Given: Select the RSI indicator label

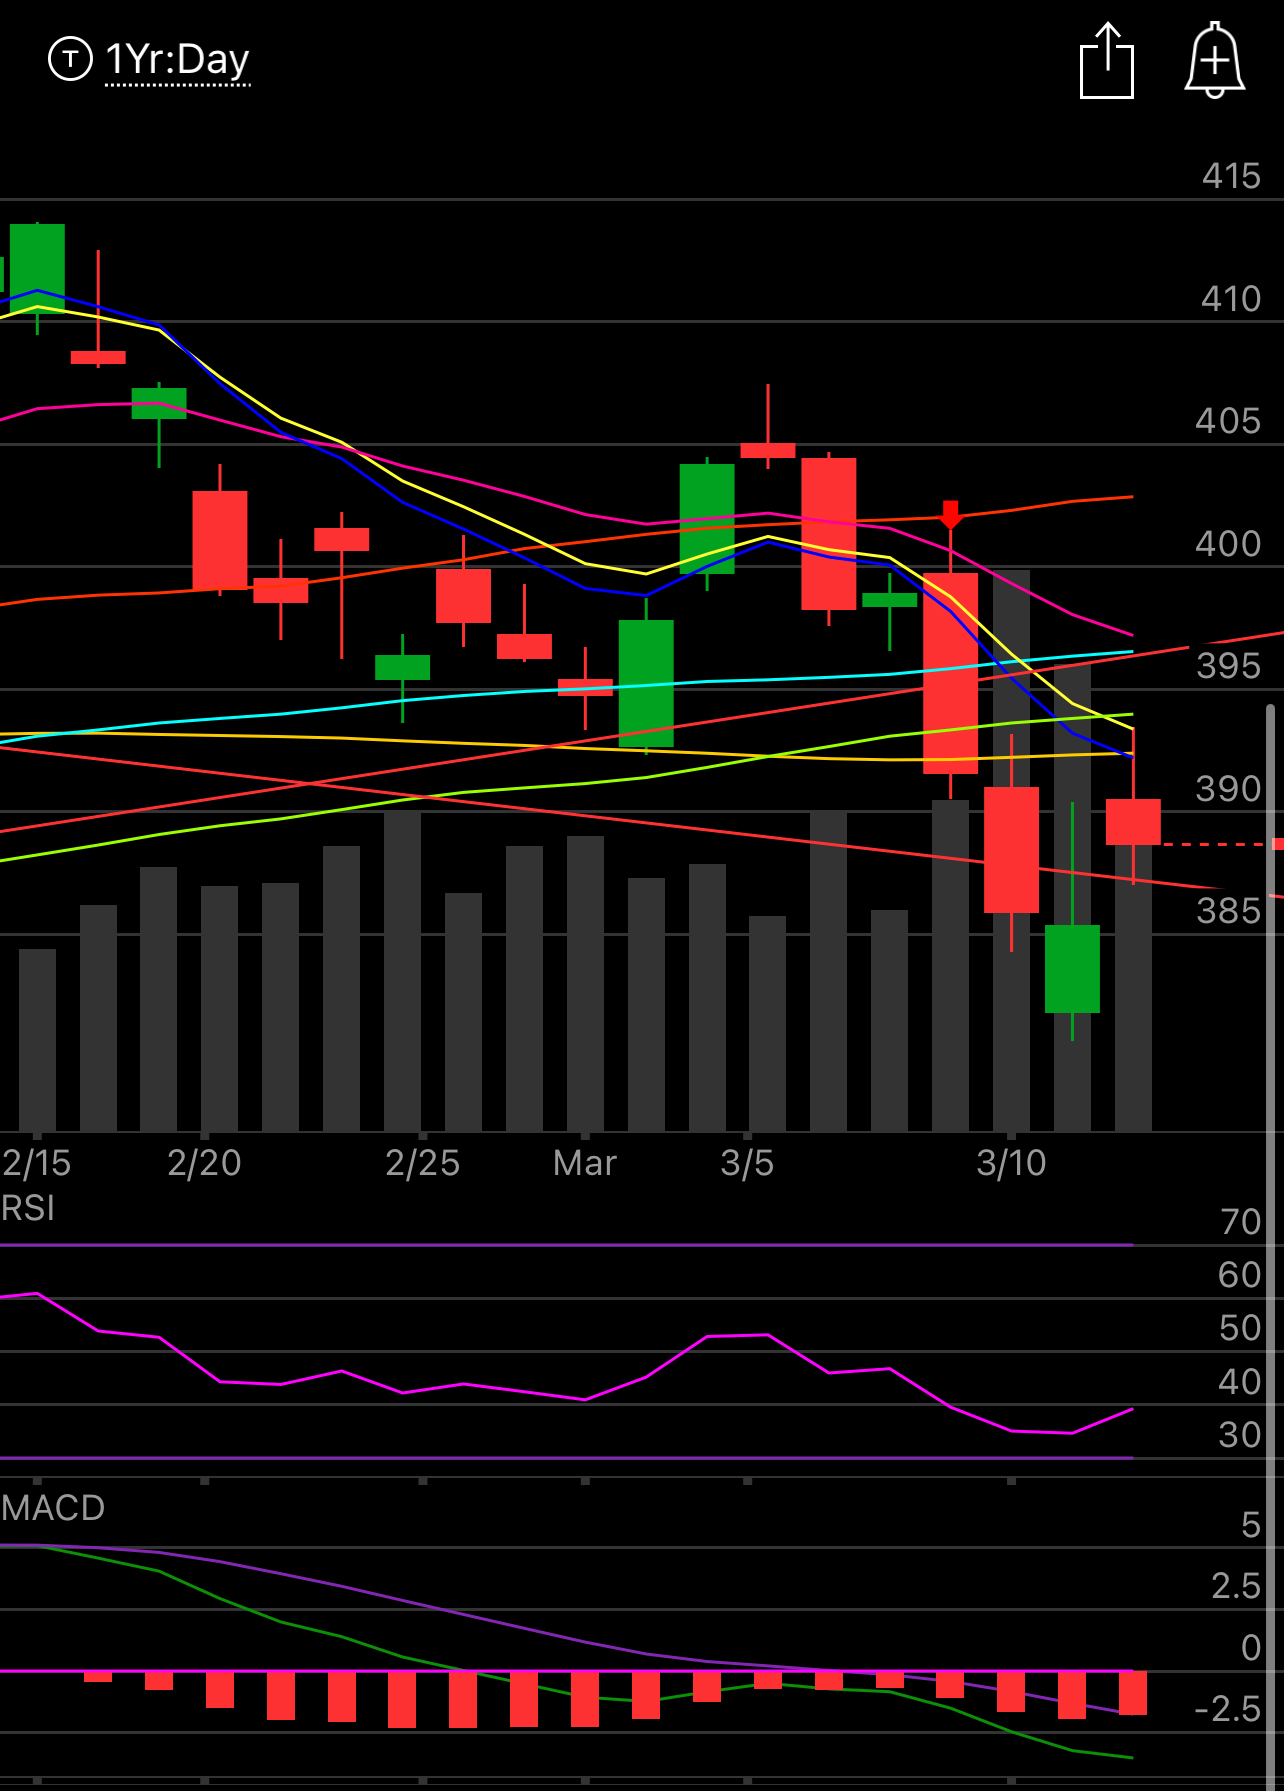Looking at the screenshot, I should [28, 1208].
